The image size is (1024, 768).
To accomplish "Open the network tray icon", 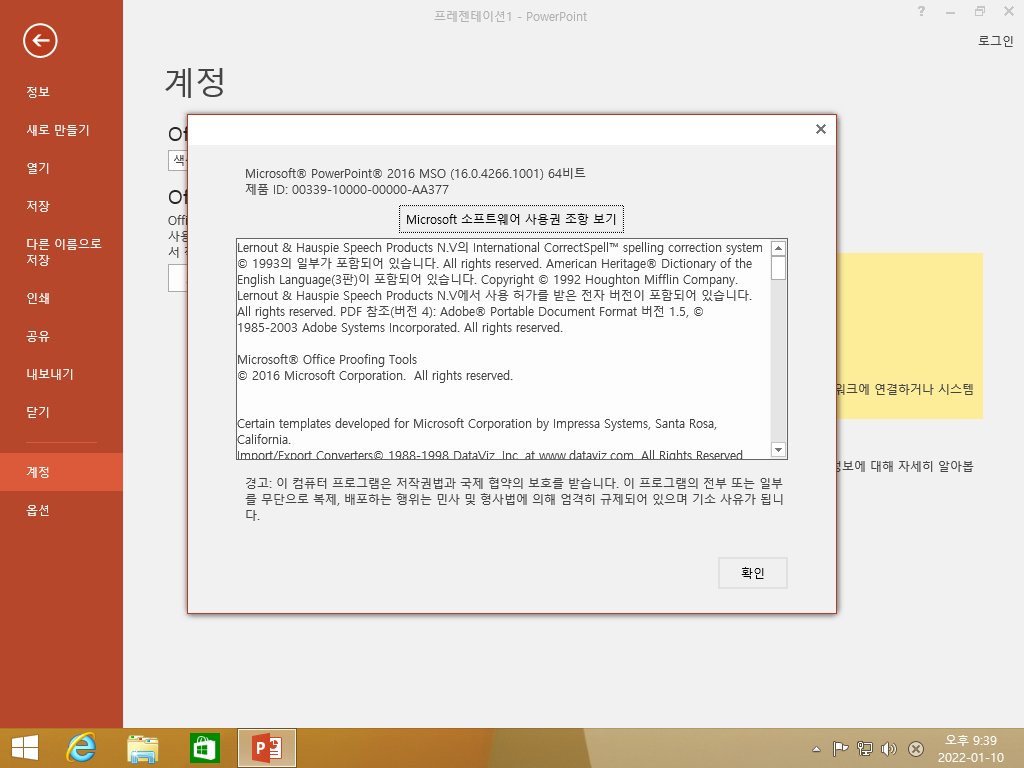I will point(865,749).
